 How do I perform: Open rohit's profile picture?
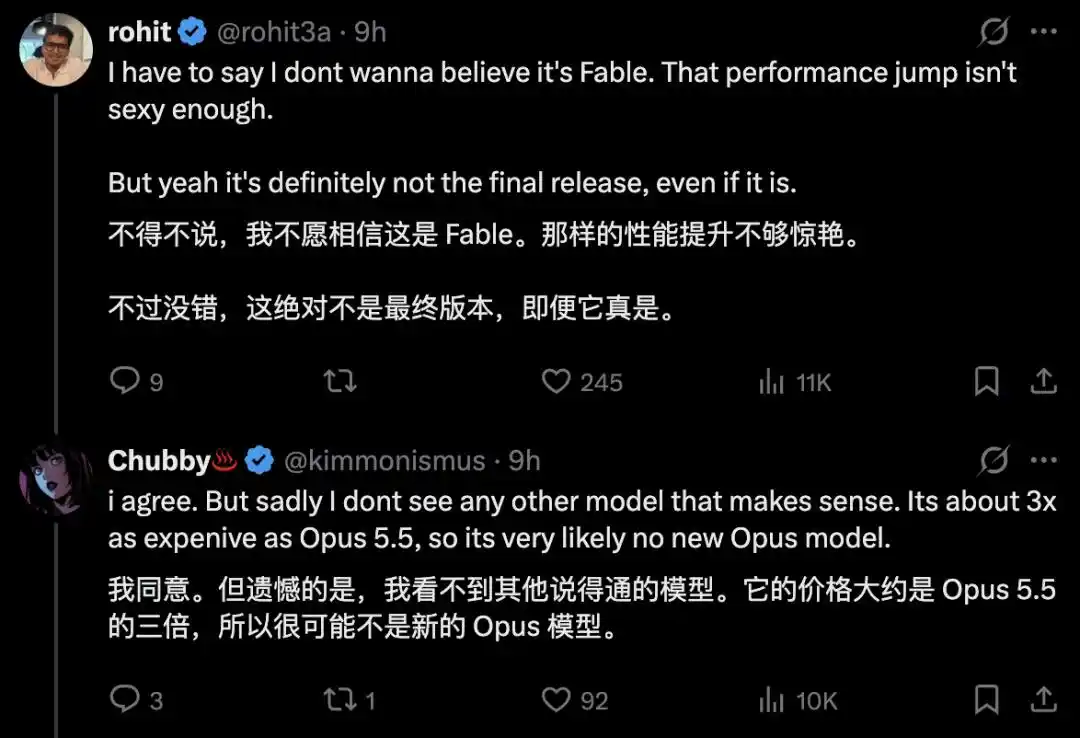[x=56, y=50]
